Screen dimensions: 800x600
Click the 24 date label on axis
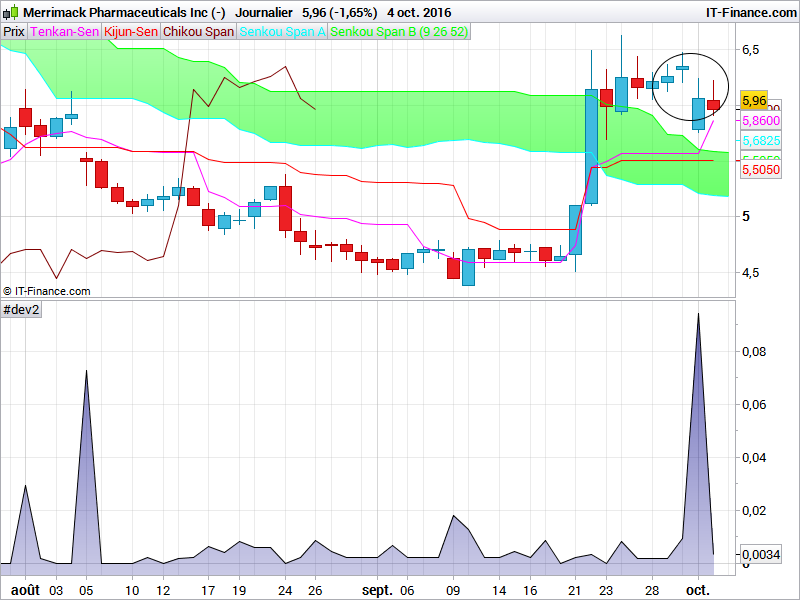(x=285, y=590)
